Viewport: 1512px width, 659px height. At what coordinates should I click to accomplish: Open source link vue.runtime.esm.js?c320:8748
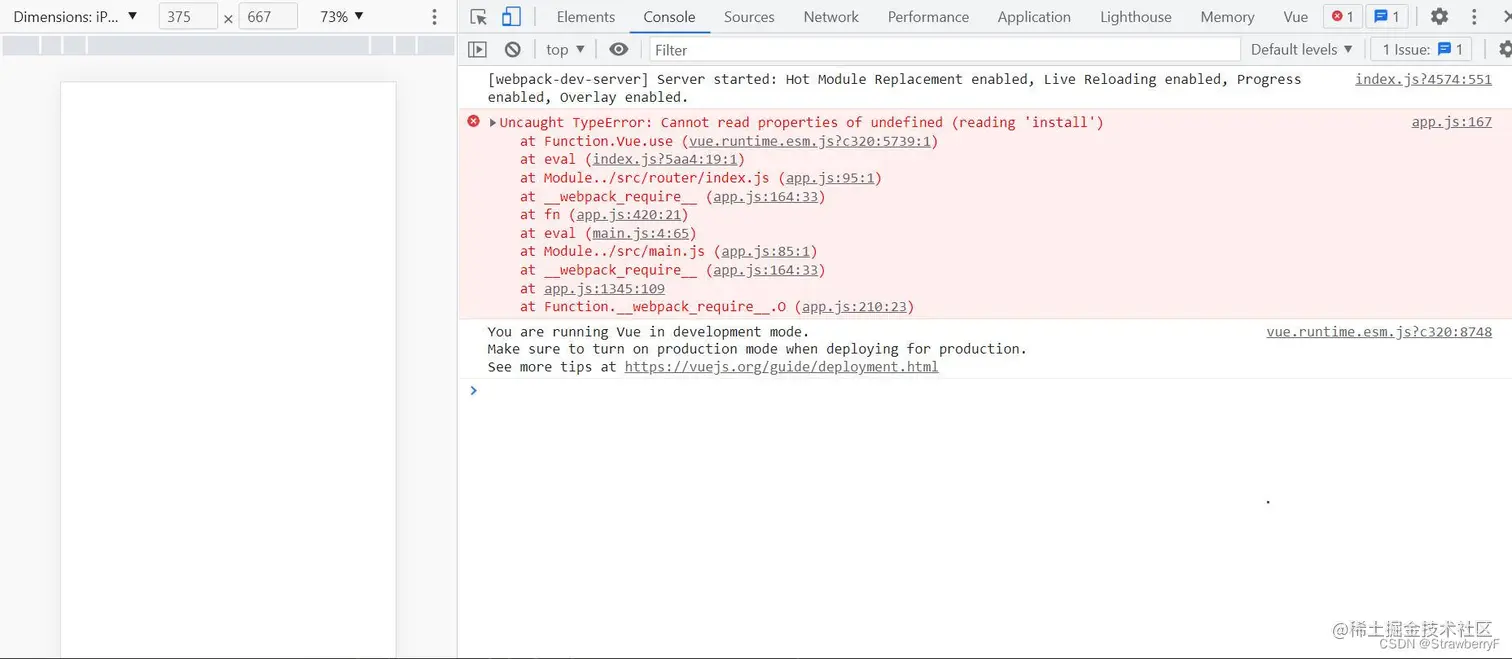[1379, 331]
